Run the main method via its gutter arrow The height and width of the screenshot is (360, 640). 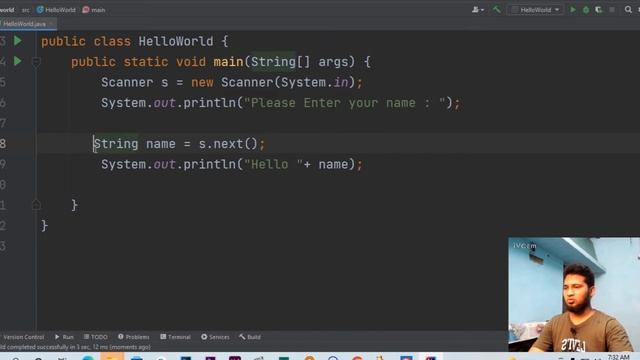tap(18, 61)
